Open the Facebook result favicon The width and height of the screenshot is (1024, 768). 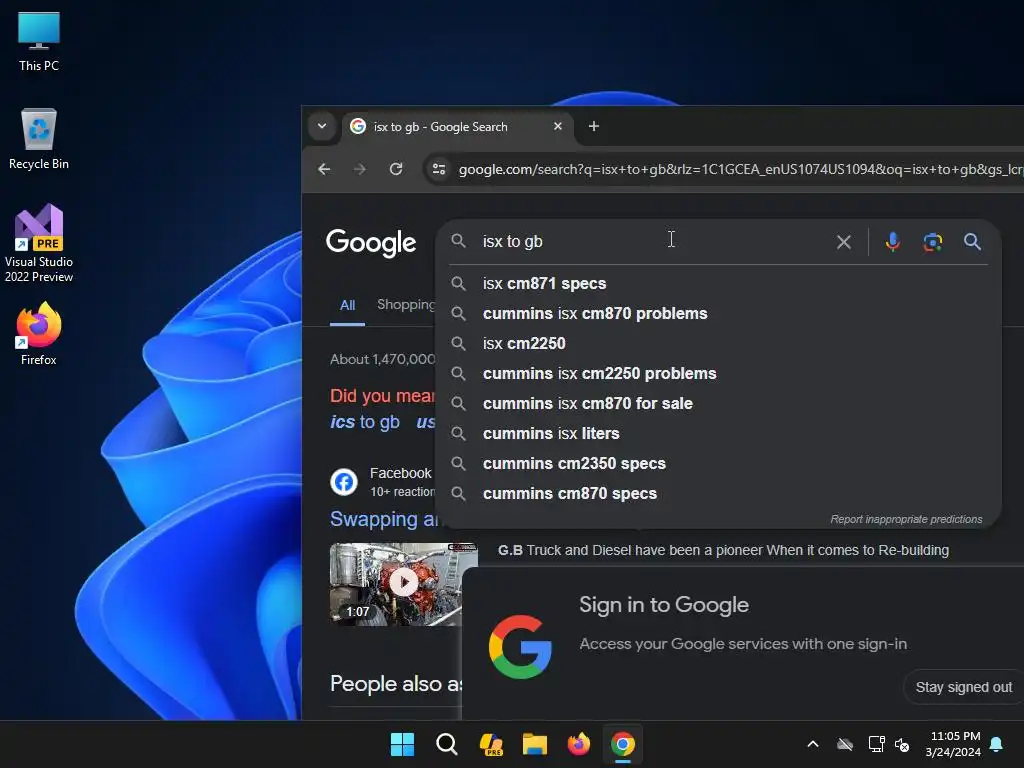344,482
